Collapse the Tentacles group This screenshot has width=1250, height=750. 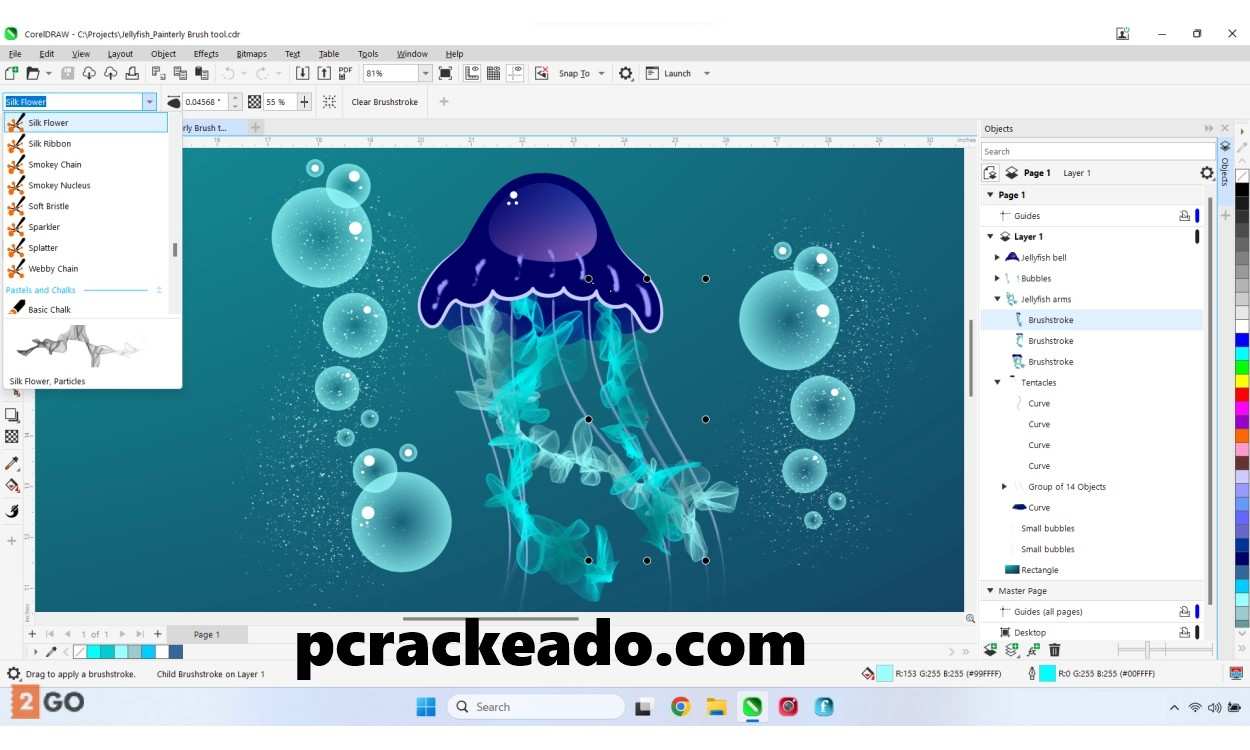coord(997,383)
